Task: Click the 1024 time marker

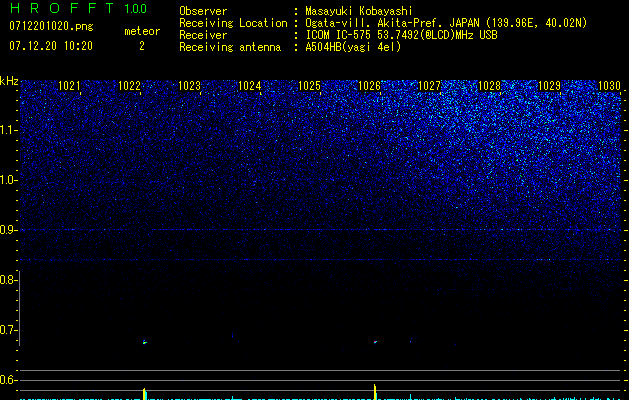Action: click(250, 86)
